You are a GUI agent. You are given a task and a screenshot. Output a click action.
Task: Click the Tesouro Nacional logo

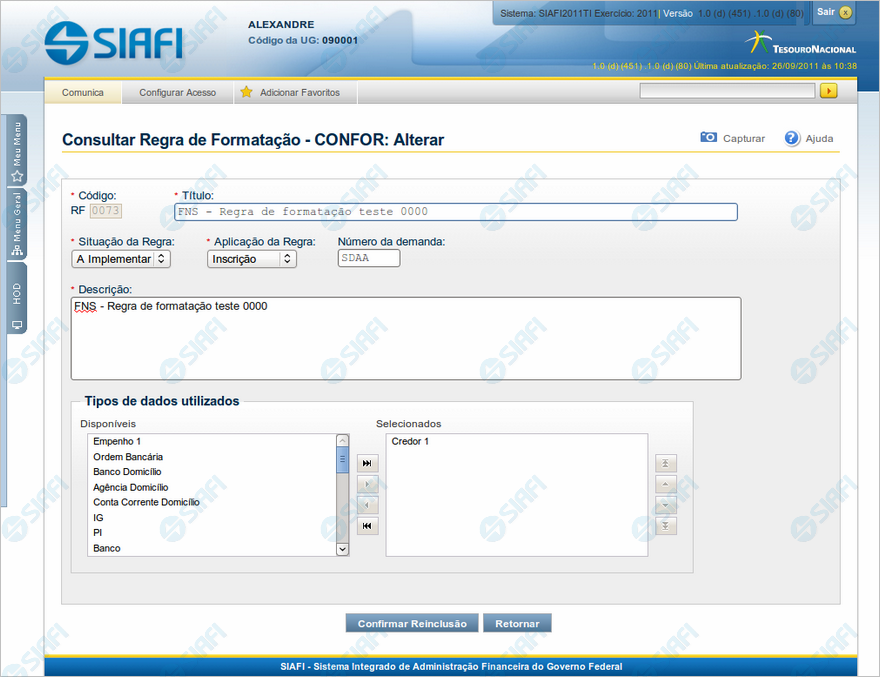click(x=801, y=44)
